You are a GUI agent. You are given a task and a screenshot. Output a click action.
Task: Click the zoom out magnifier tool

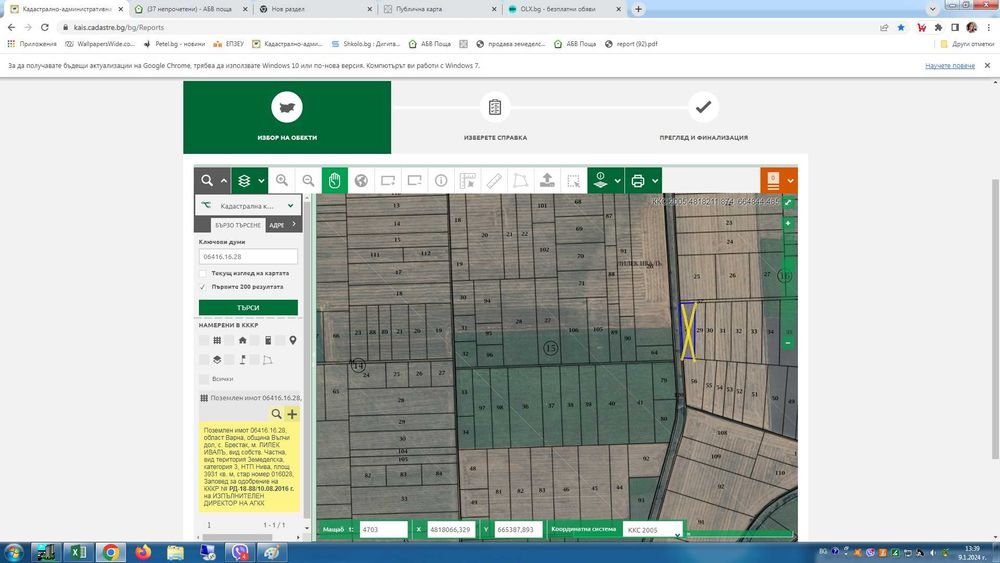pyautogui.click(x=308, y=181)
